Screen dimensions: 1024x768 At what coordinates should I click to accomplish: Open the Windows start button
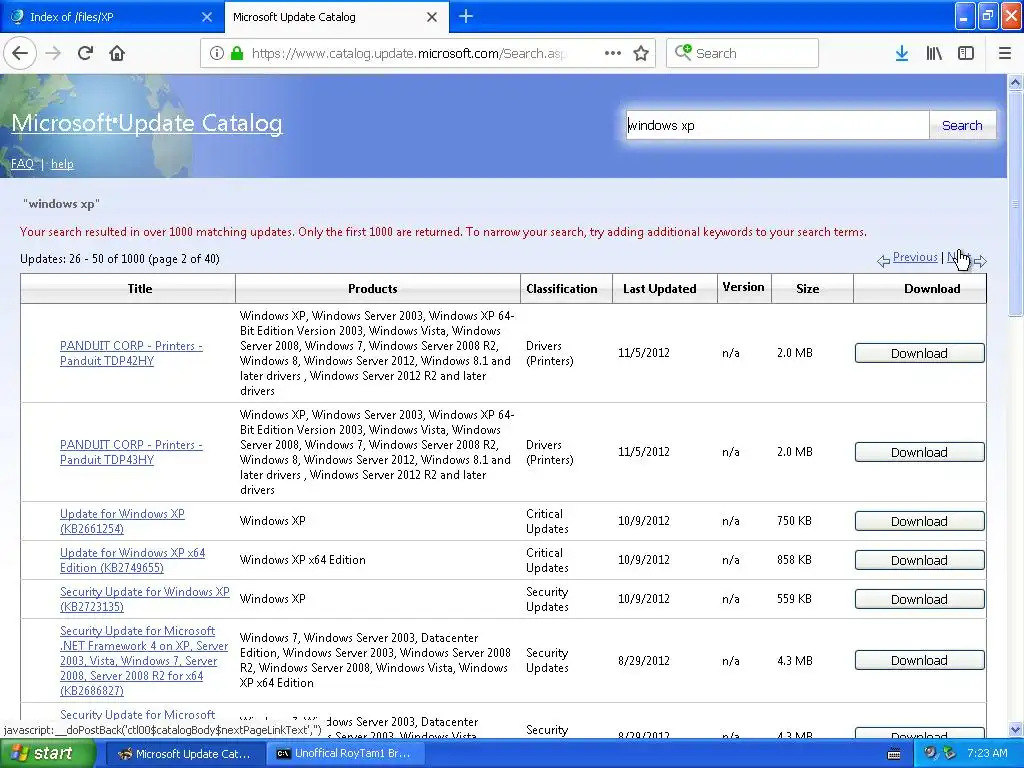pyautogui.click(x=48, y=754)
